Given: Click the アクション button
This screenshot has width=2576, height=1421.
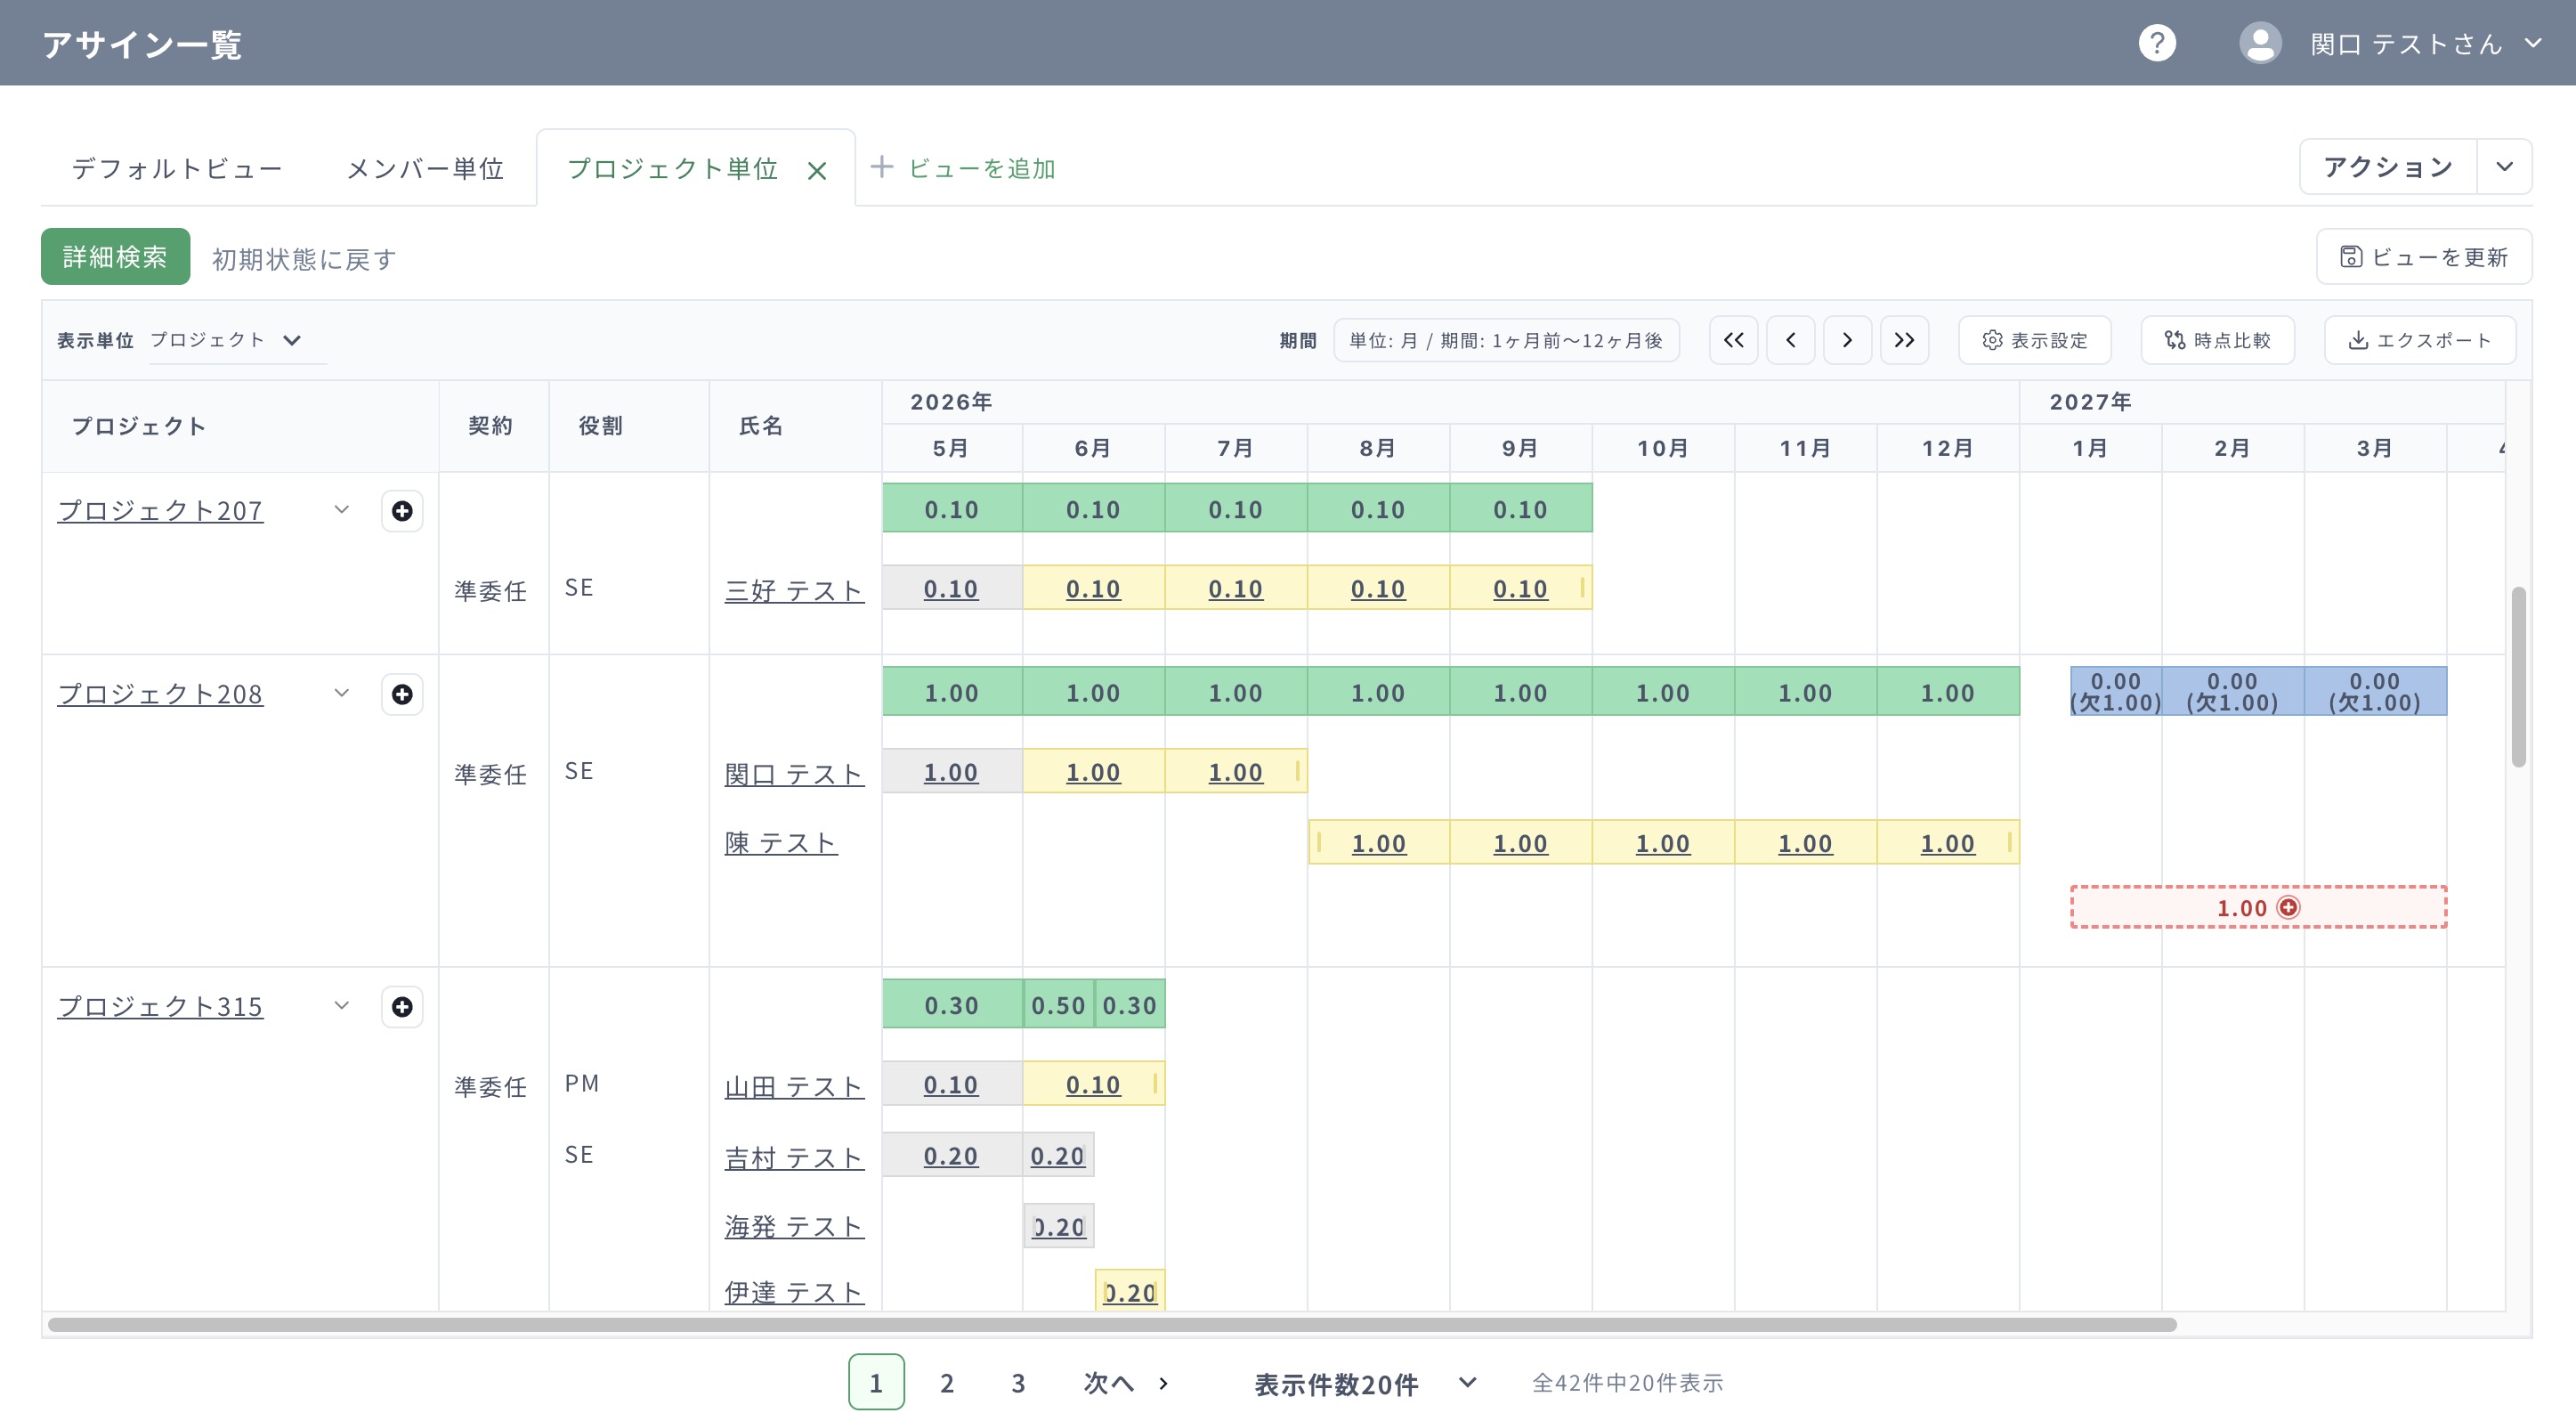Looking at the screenshot, I should (x=2388, y=166).
